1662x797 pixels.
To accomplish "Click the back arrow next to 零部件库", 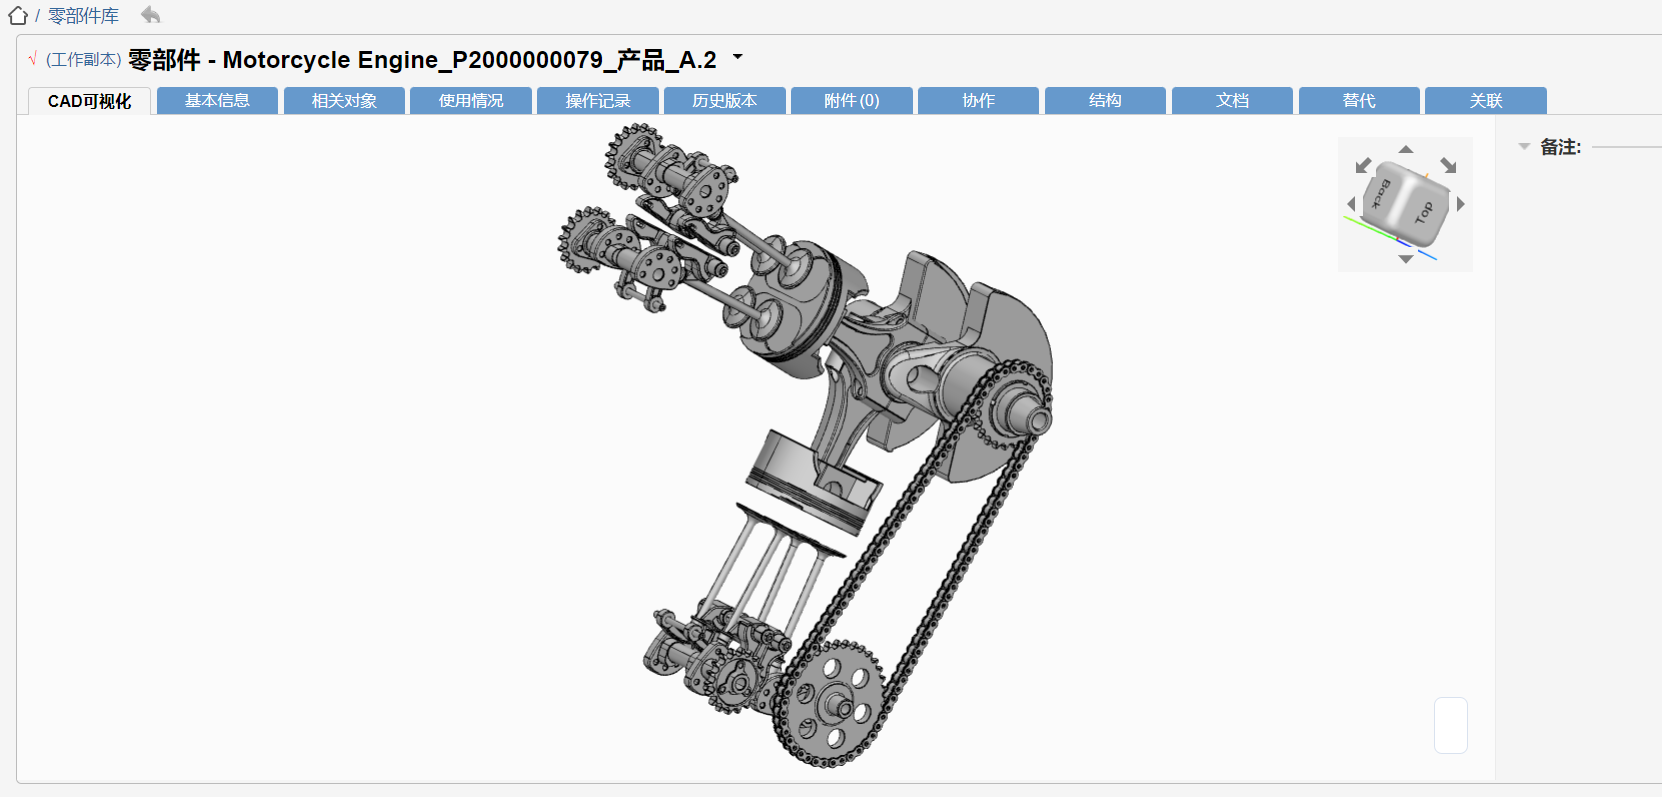I will (150, 15).
